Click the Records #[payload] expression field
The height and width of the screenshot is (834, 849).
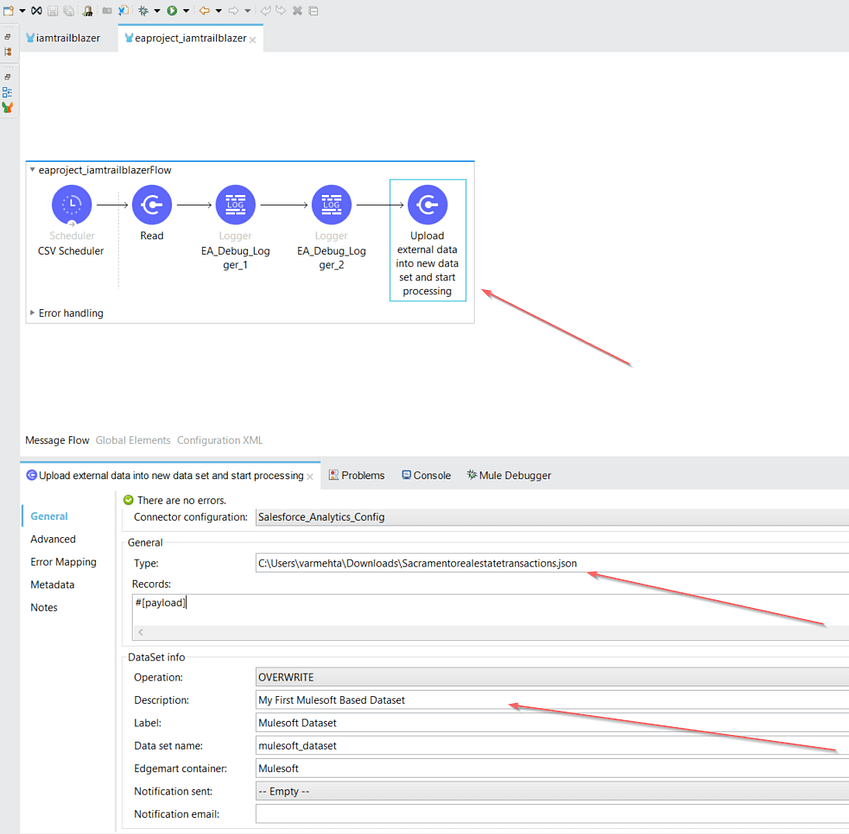491,610
